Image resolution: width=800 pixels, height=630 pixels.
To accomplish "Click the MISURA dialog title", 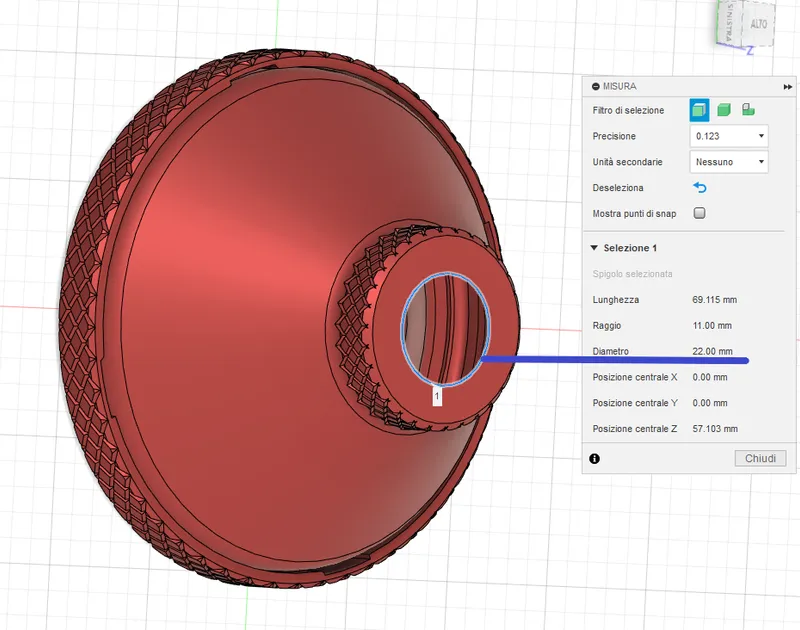I will [619, 87].
